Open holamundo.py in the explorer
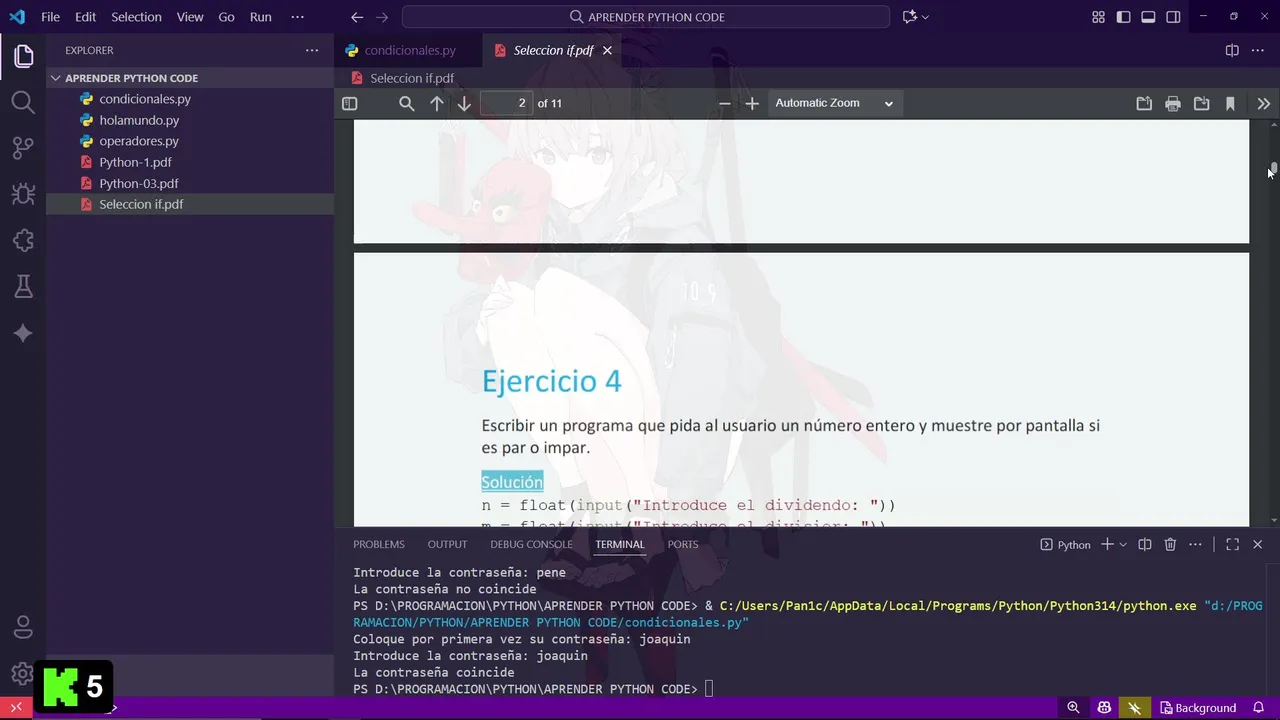The width and height of the screenshot is (1280, 720). (139, 120)
